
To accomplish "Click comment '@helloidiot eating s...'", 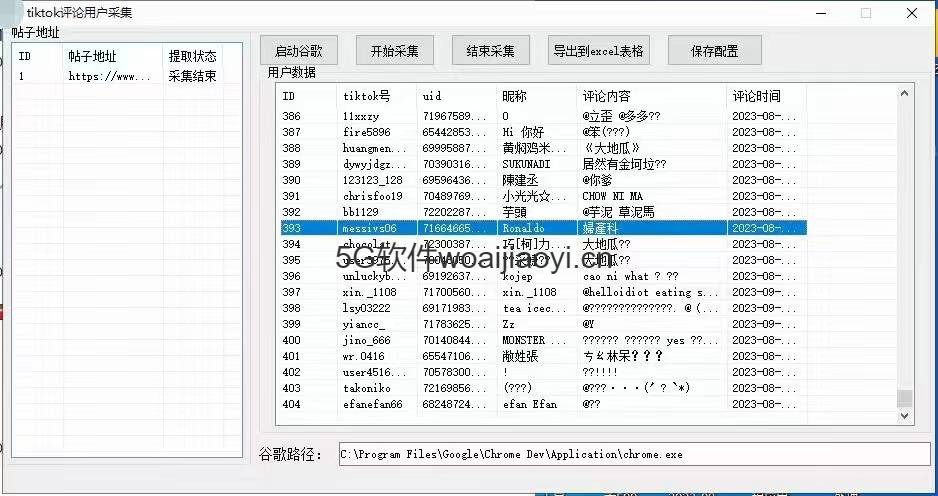I will 650,292.
